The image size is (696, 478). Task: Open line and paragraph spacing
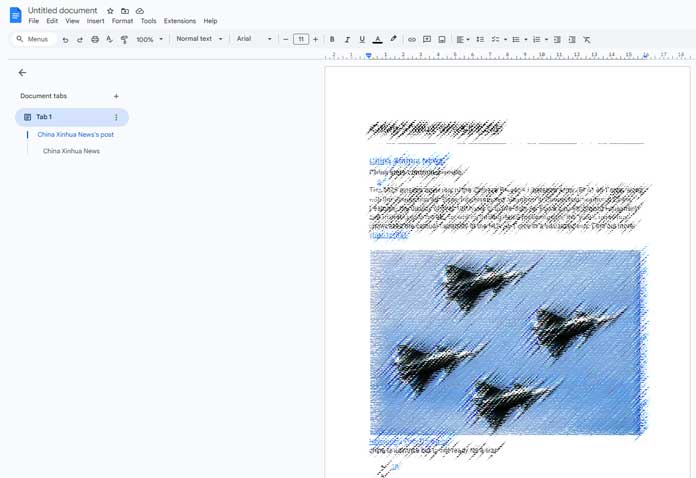click(480, 40)
